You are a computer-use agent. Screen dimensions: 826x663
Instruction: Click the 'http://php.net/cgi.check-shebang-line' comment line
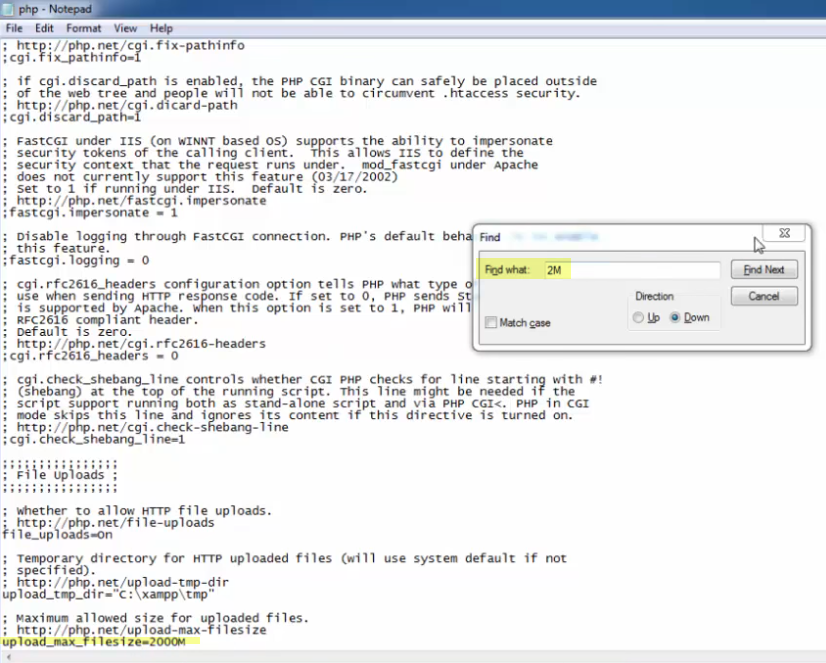coord(145,427)
